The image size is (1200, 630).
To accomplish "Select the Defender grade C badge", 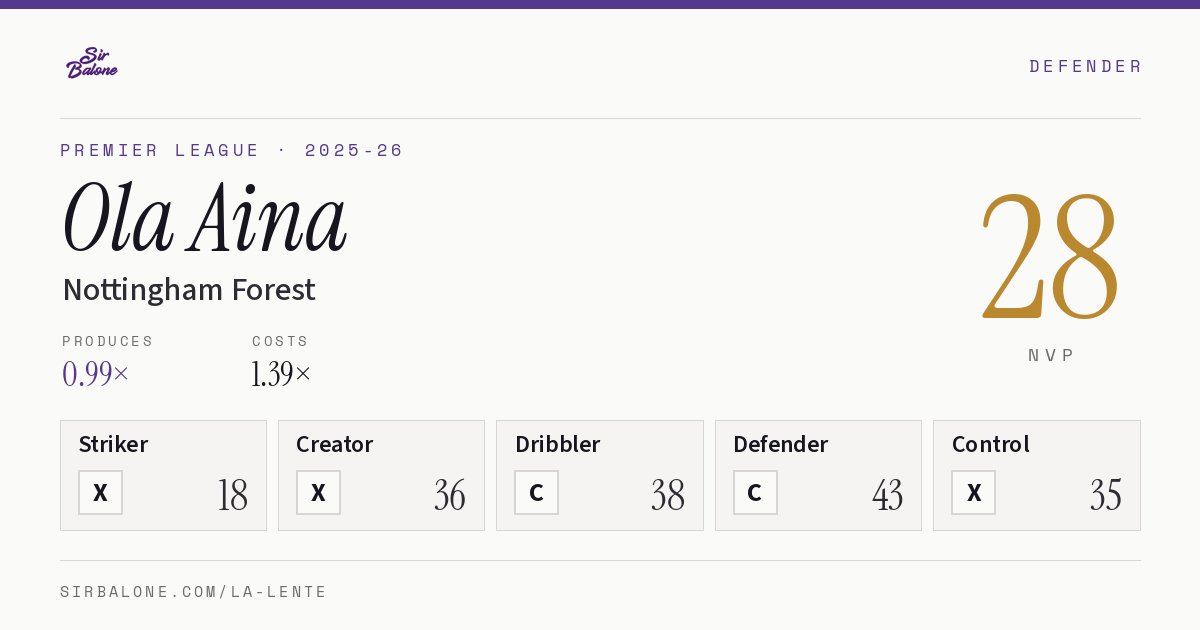I will pos(755,492).
